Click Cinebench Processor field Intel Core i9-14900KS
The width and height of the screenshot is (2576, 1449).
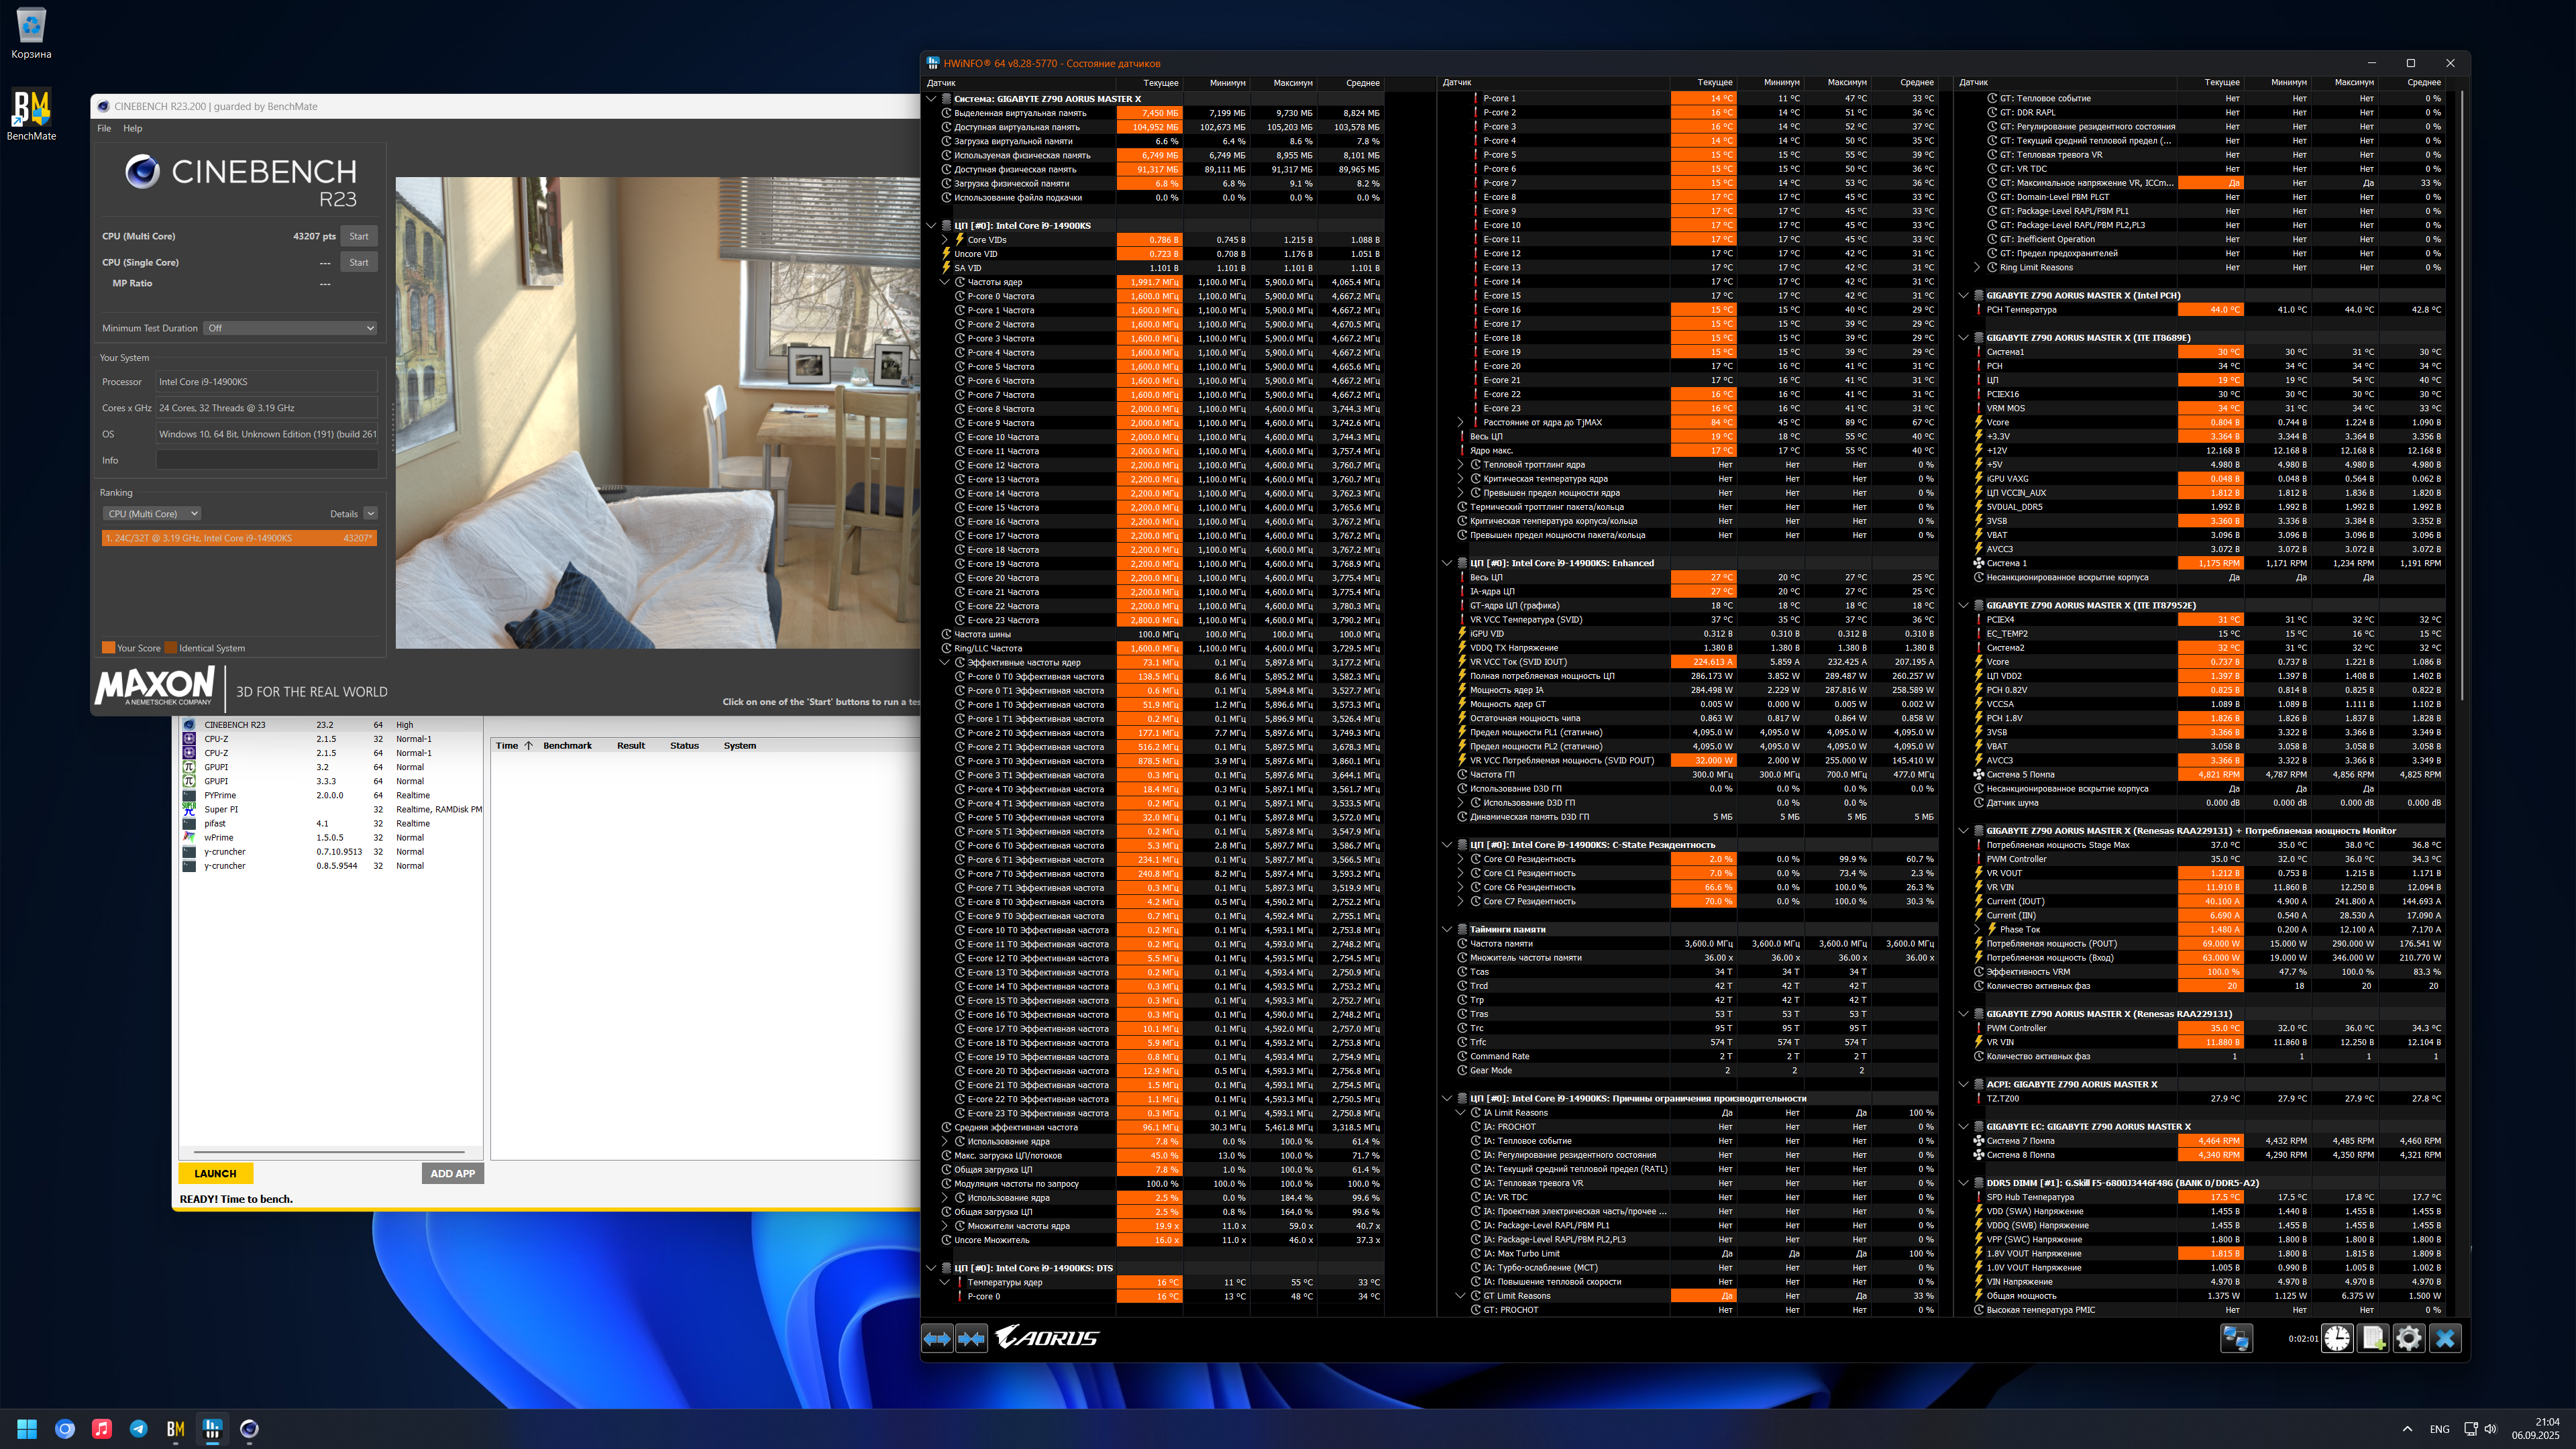tap(267, 382)
